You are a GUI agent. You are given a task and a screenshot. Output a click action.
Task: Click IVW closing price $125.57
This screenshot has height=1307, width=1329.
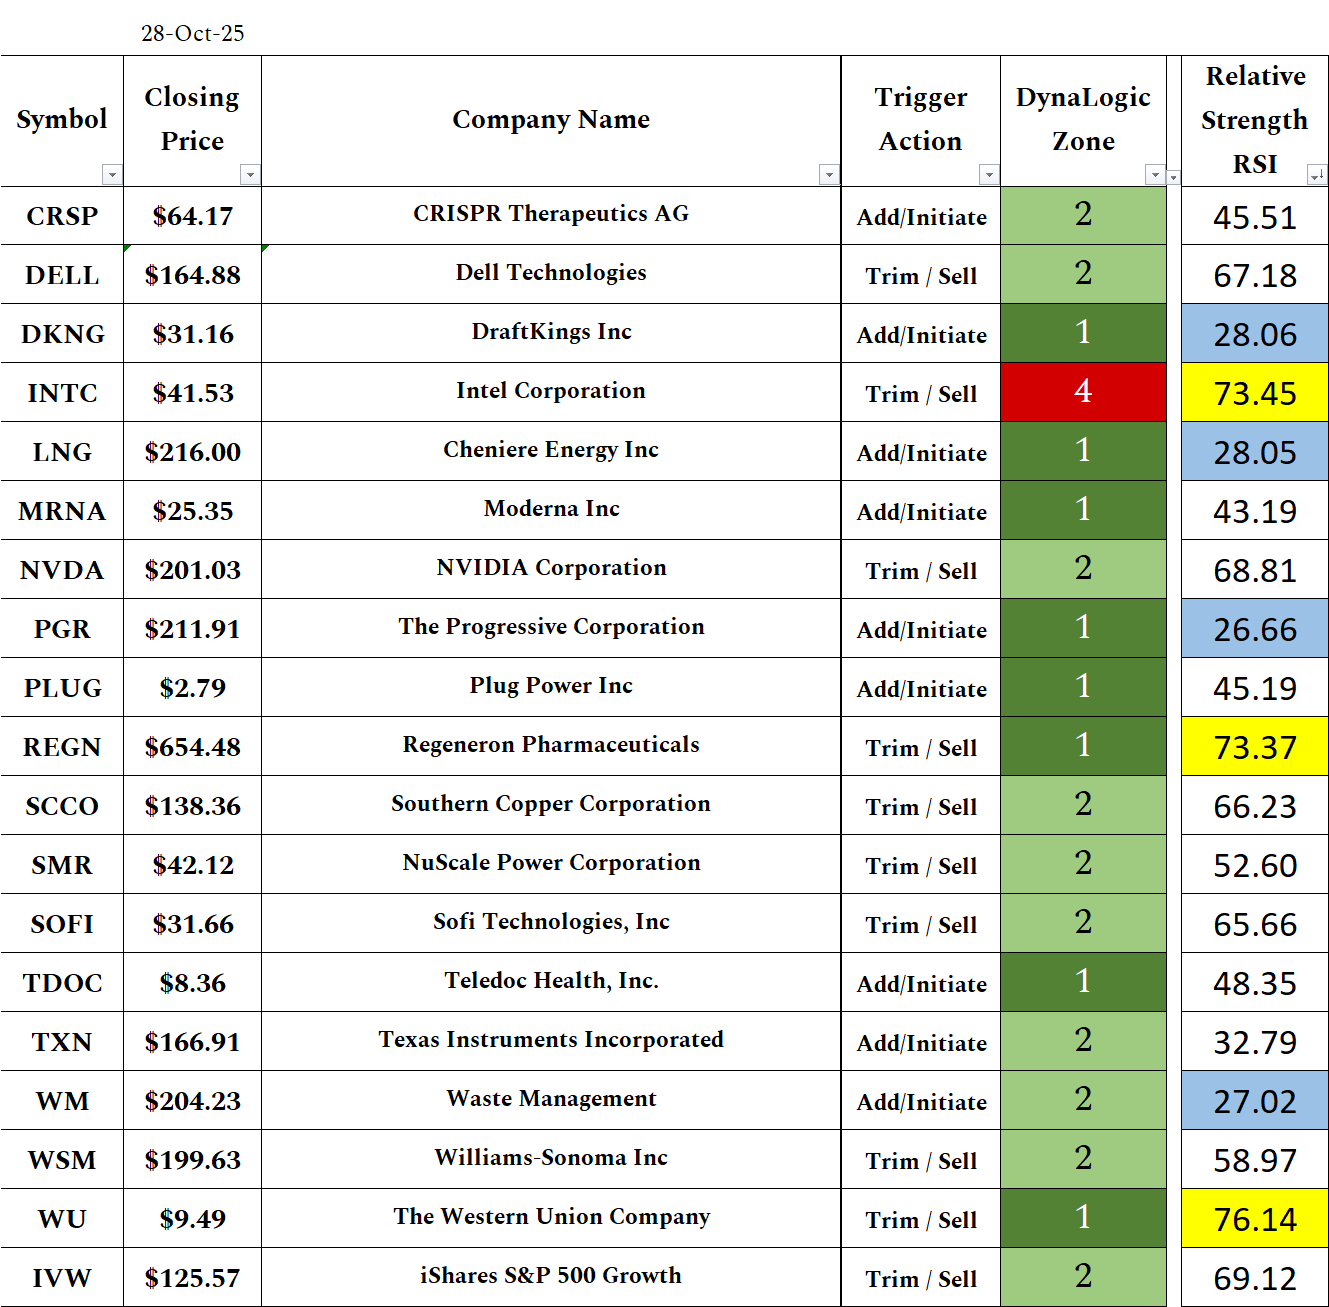193,1277
